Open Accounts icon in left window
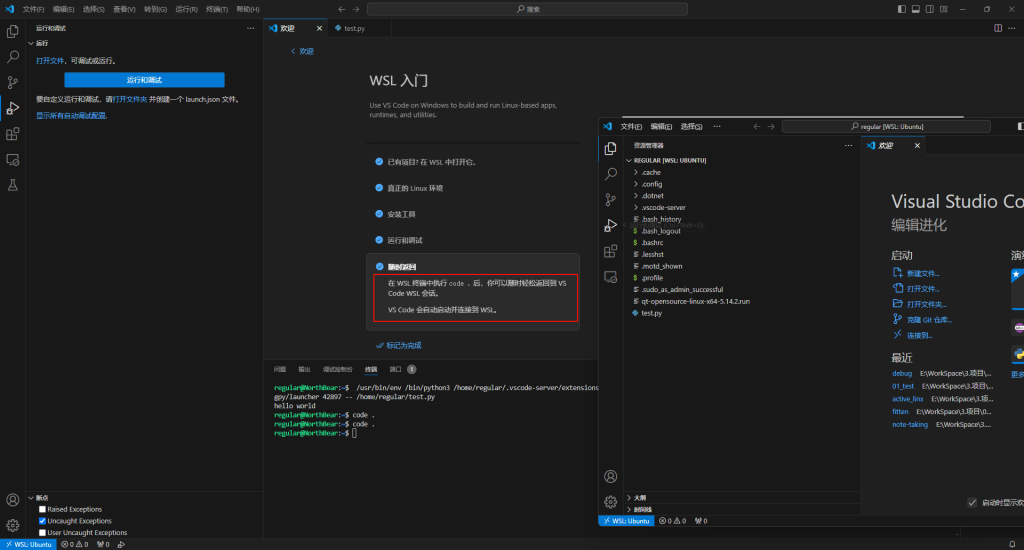 [x=13, y=500]
